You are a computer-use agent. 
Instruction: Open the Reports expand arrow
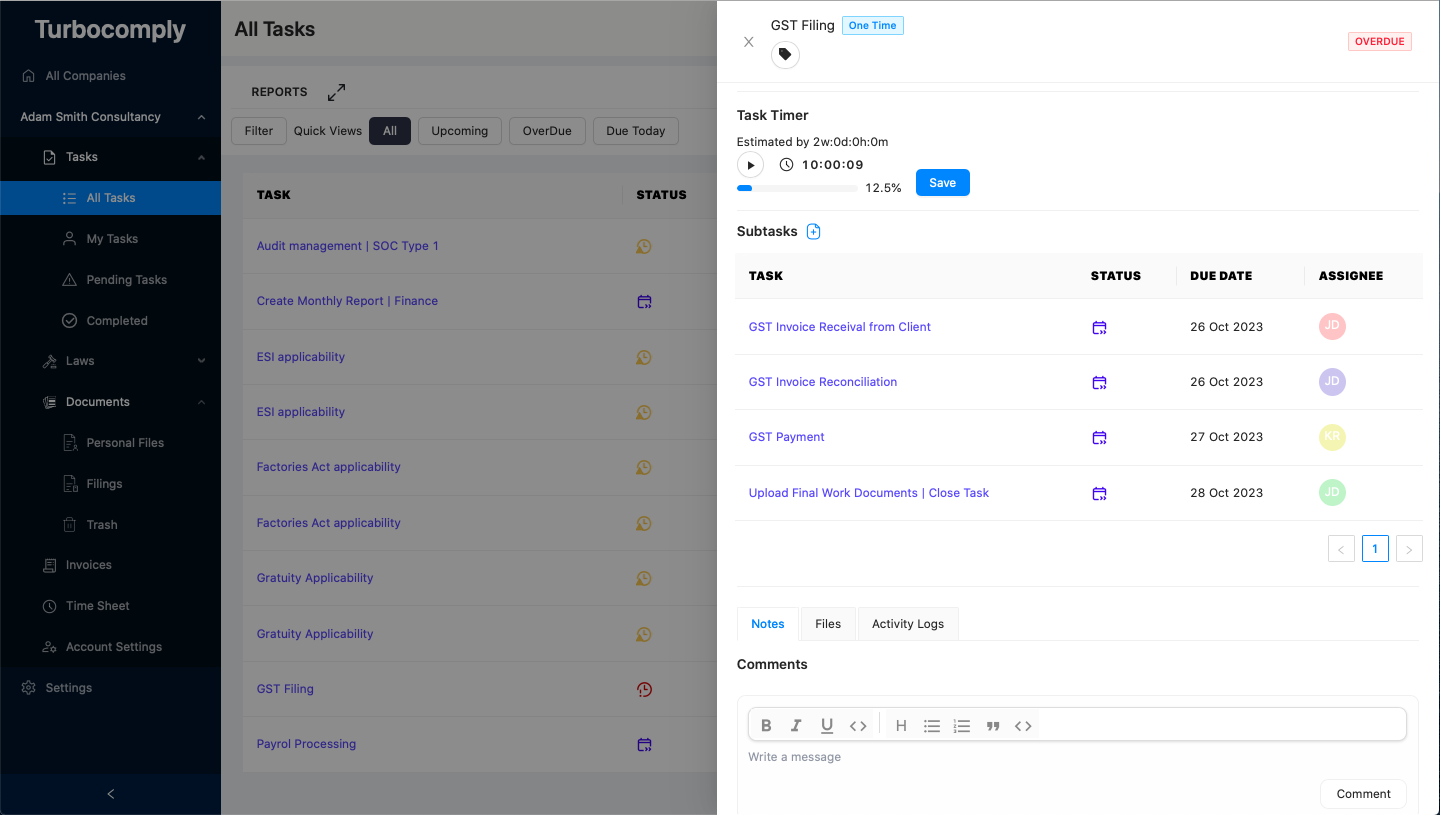click(x=336, y=91)
